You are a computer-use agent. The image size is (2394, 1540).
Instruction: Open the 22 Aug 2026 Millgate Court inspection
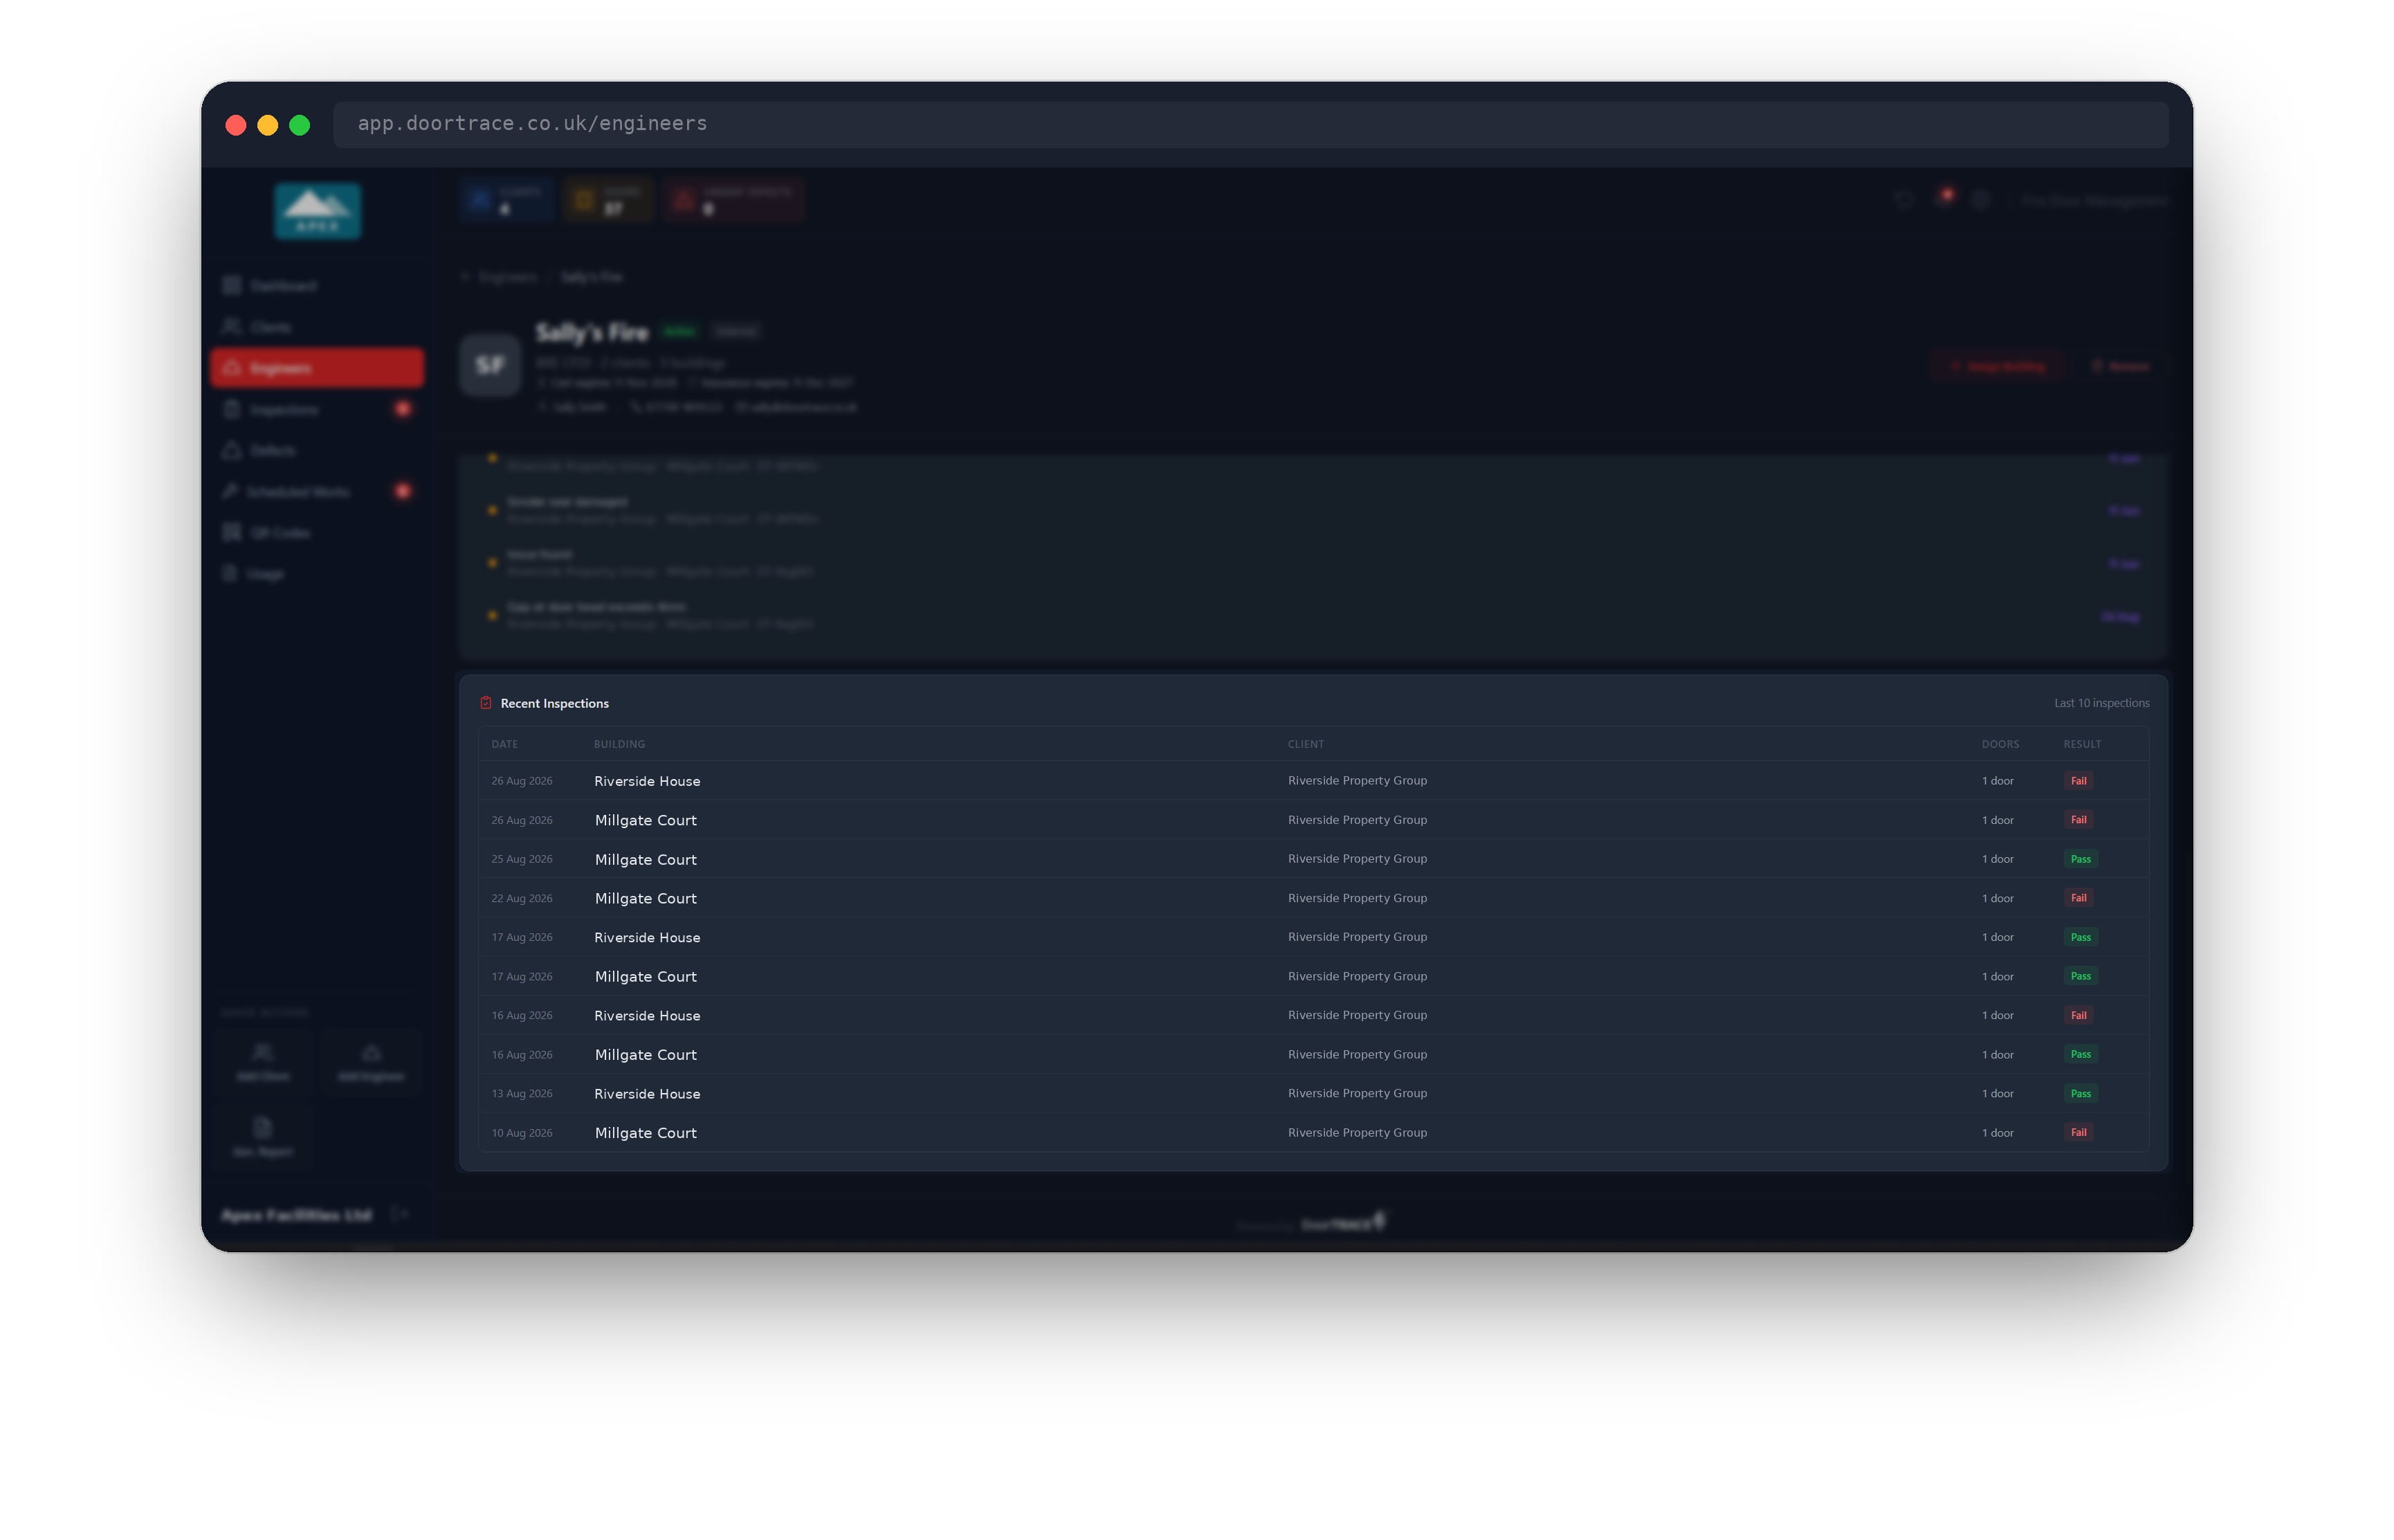[1313, 898]
